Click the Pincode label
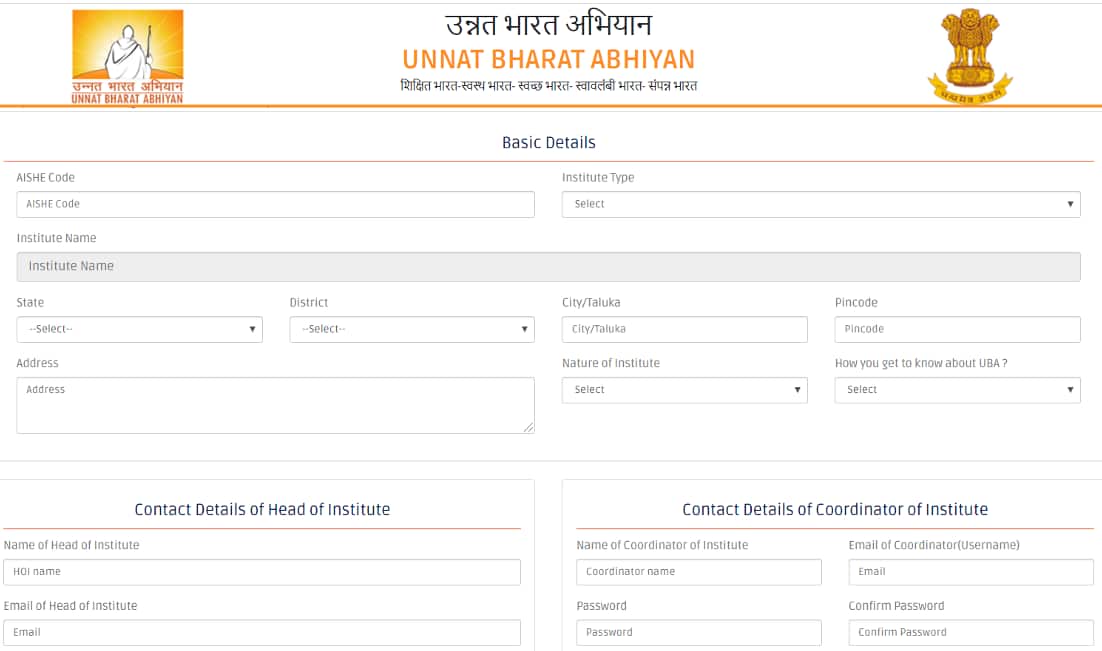This screenshot has height=651, width=1102. pos(856,303)
